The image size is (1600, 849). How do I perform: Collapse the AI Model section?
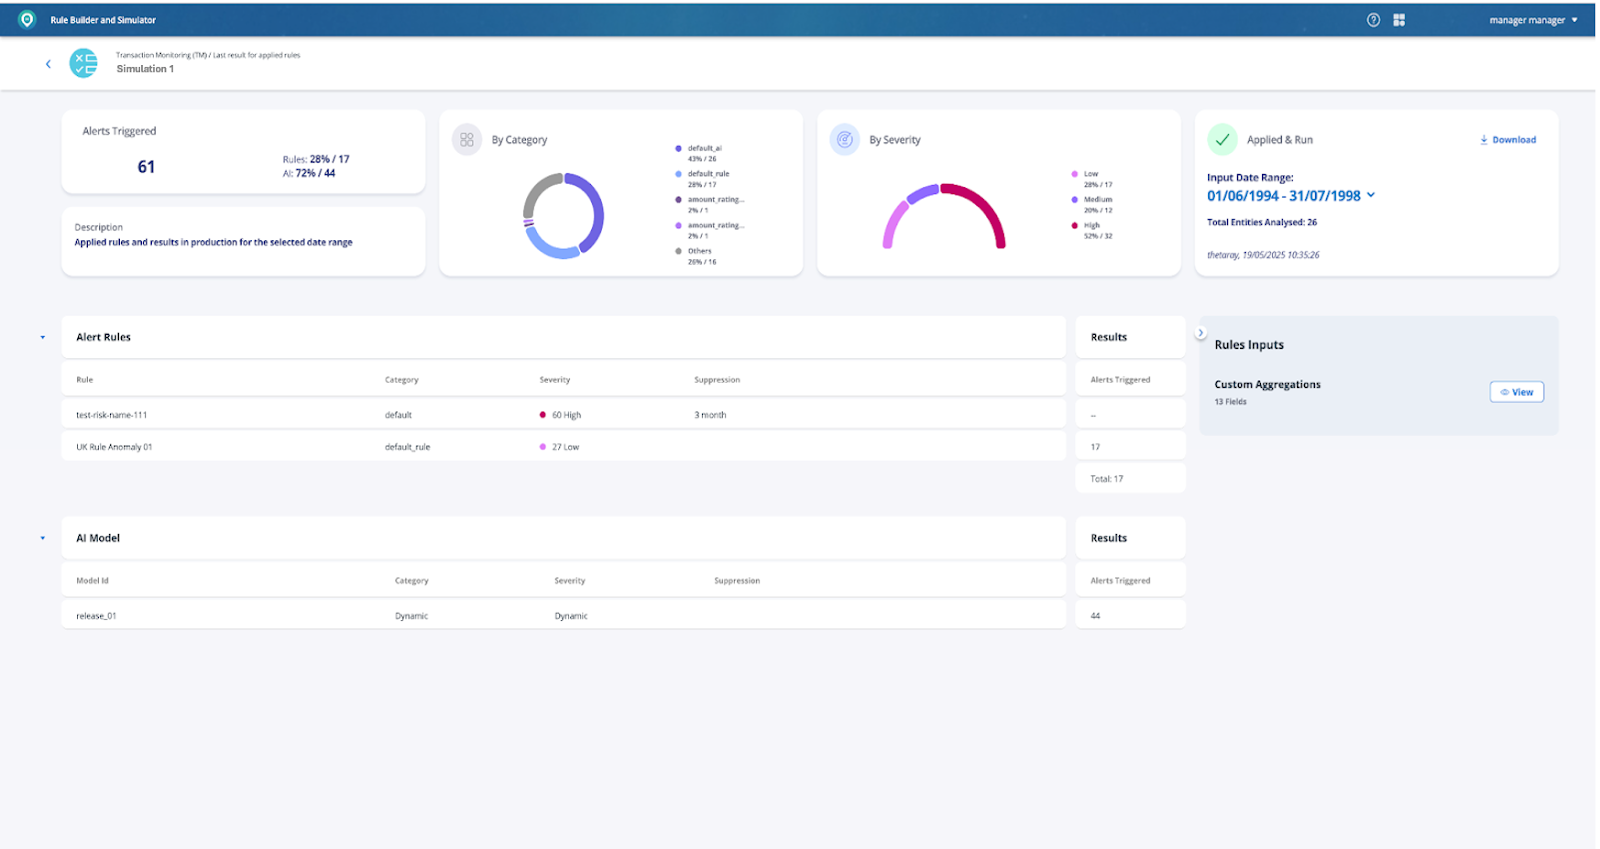click(x=43, y=538)
